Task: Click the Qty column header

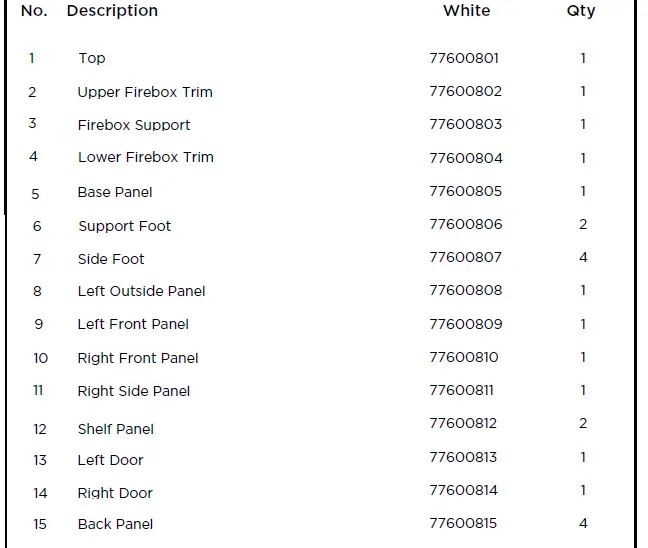Action: click(580, 11)
